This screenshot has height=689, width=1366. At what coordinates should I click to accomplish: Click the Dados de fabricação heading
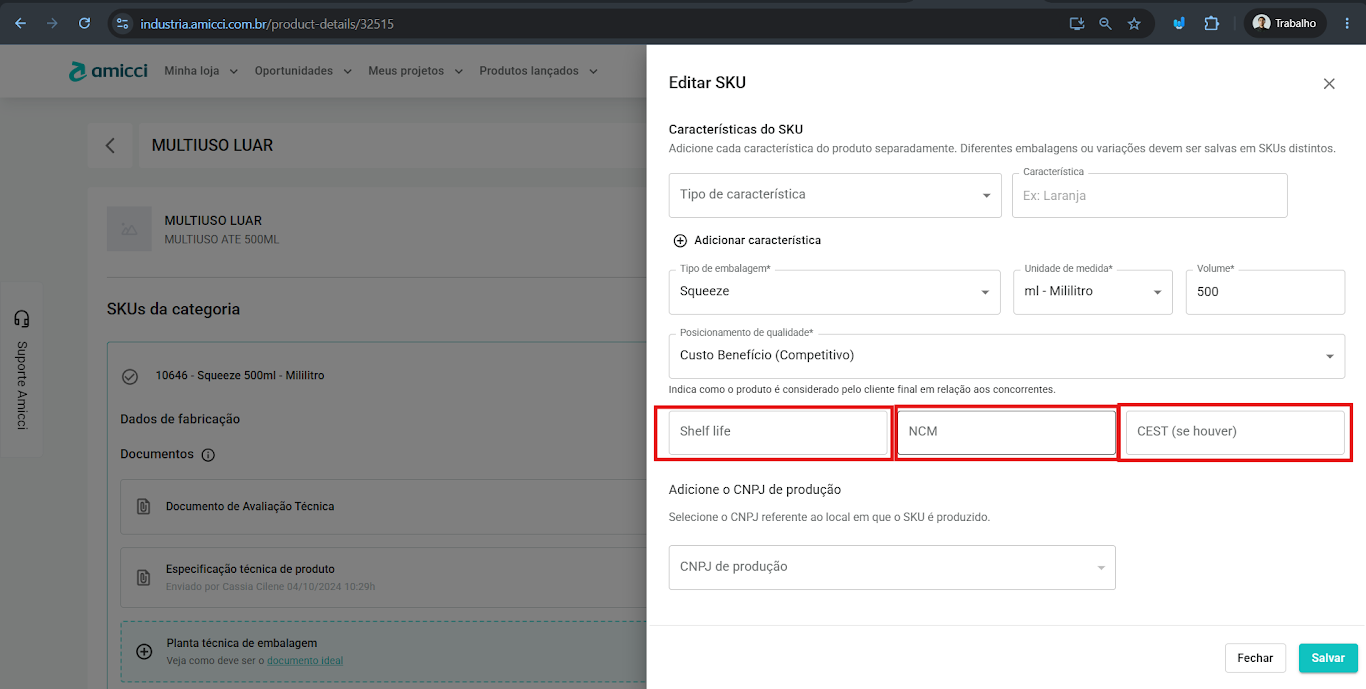pos(180,419)
